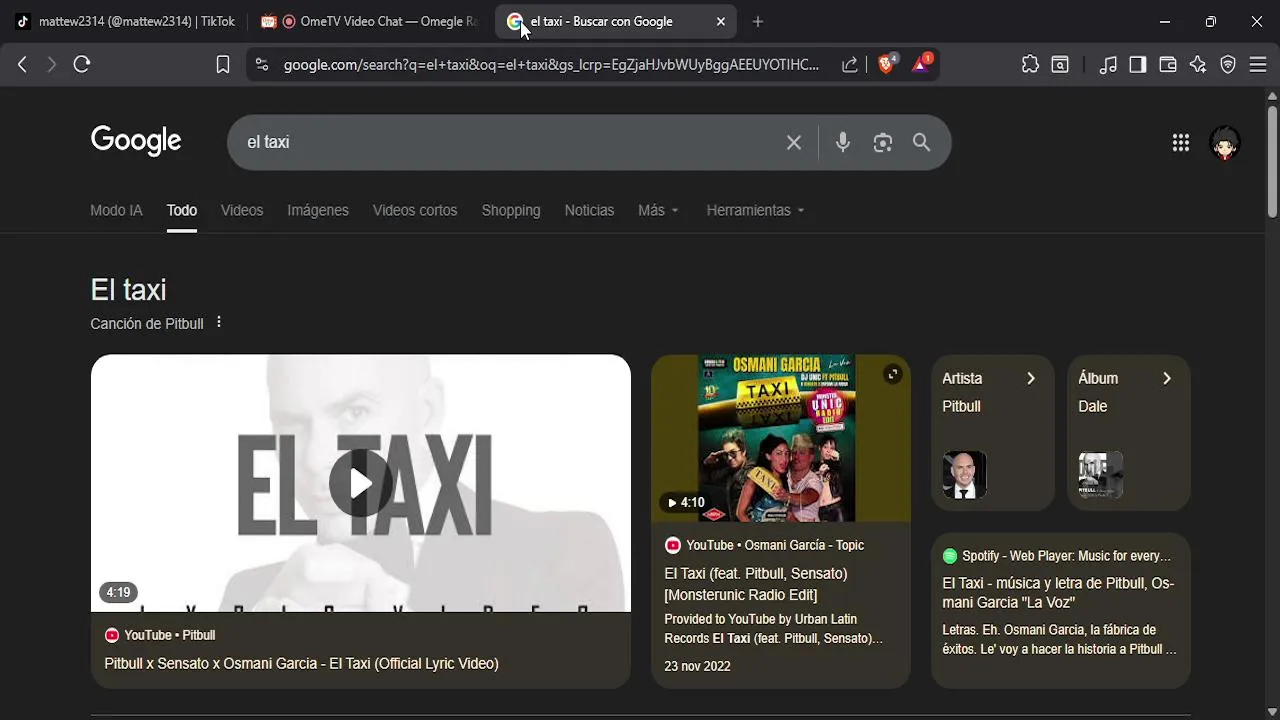
Task: Expand the Osmani Garcia video preview icon
Action: coord(892,374)
